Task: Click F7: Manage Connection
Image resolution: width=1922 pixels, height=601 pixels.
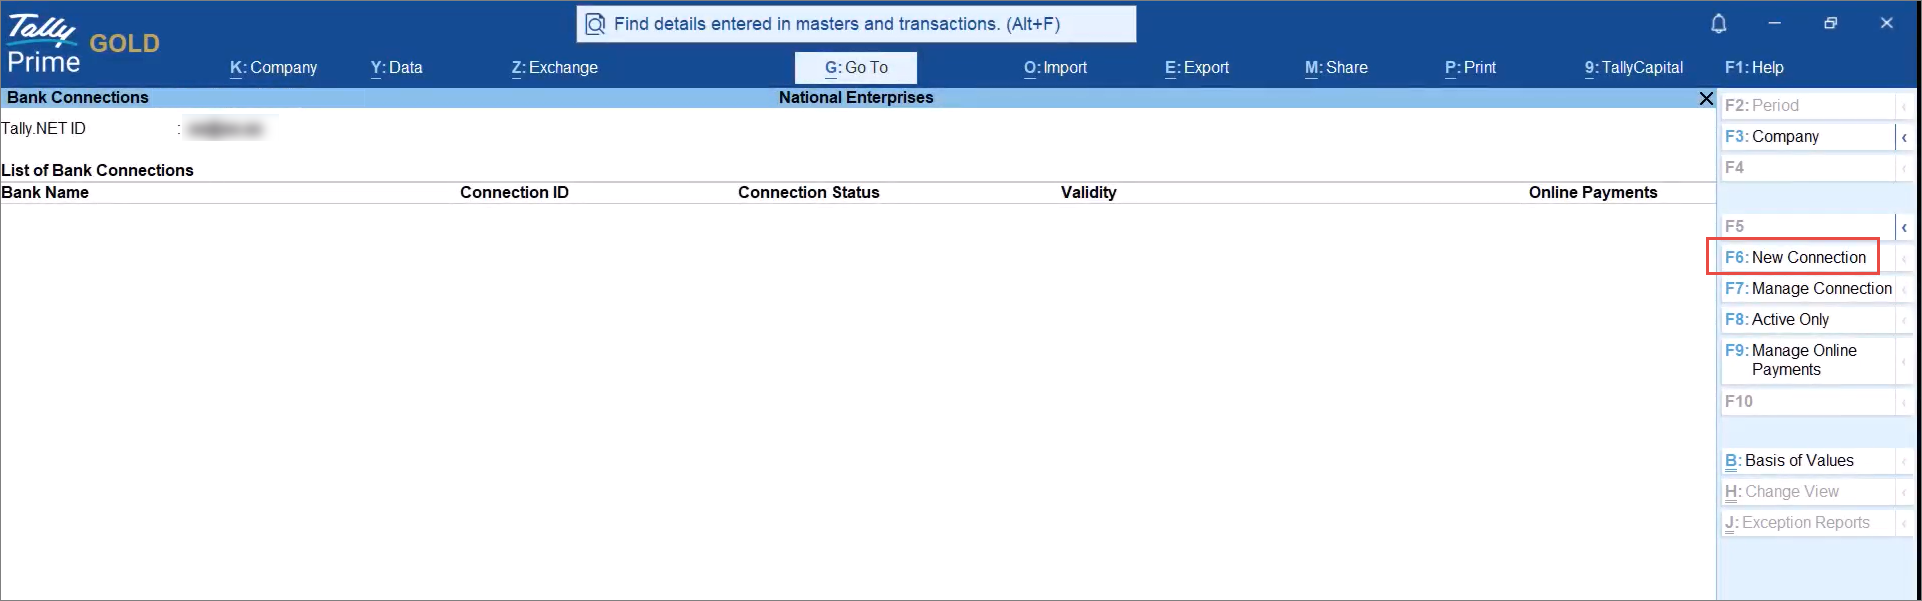Action: tap(1808, 288)
